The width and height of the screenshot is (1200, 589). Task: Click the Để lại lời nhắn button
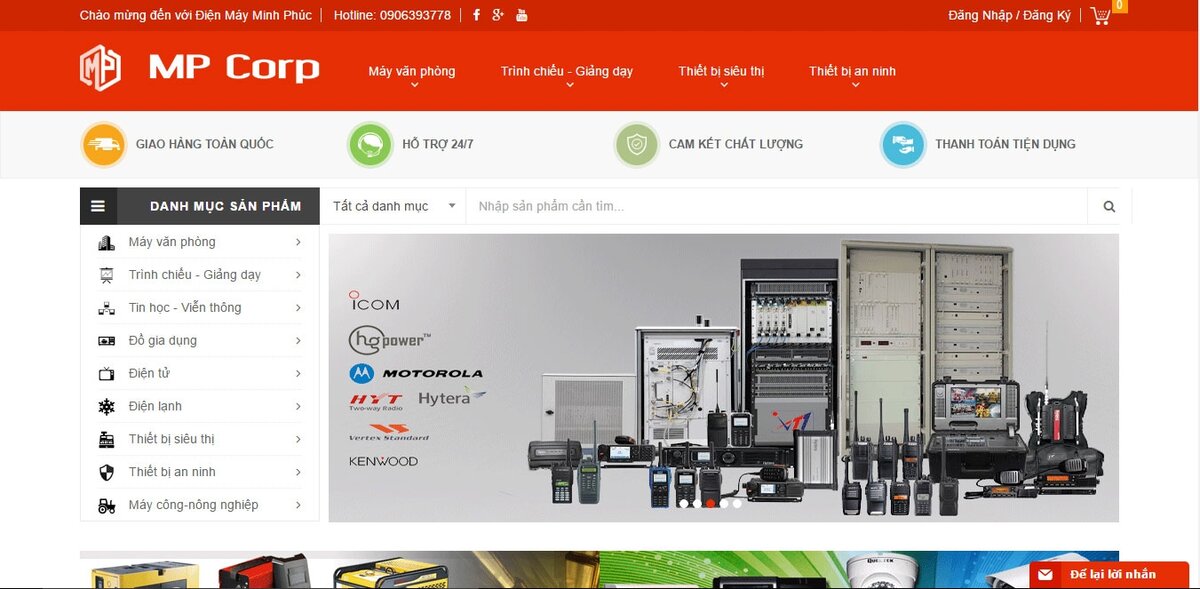click(x=1109, y=575)
